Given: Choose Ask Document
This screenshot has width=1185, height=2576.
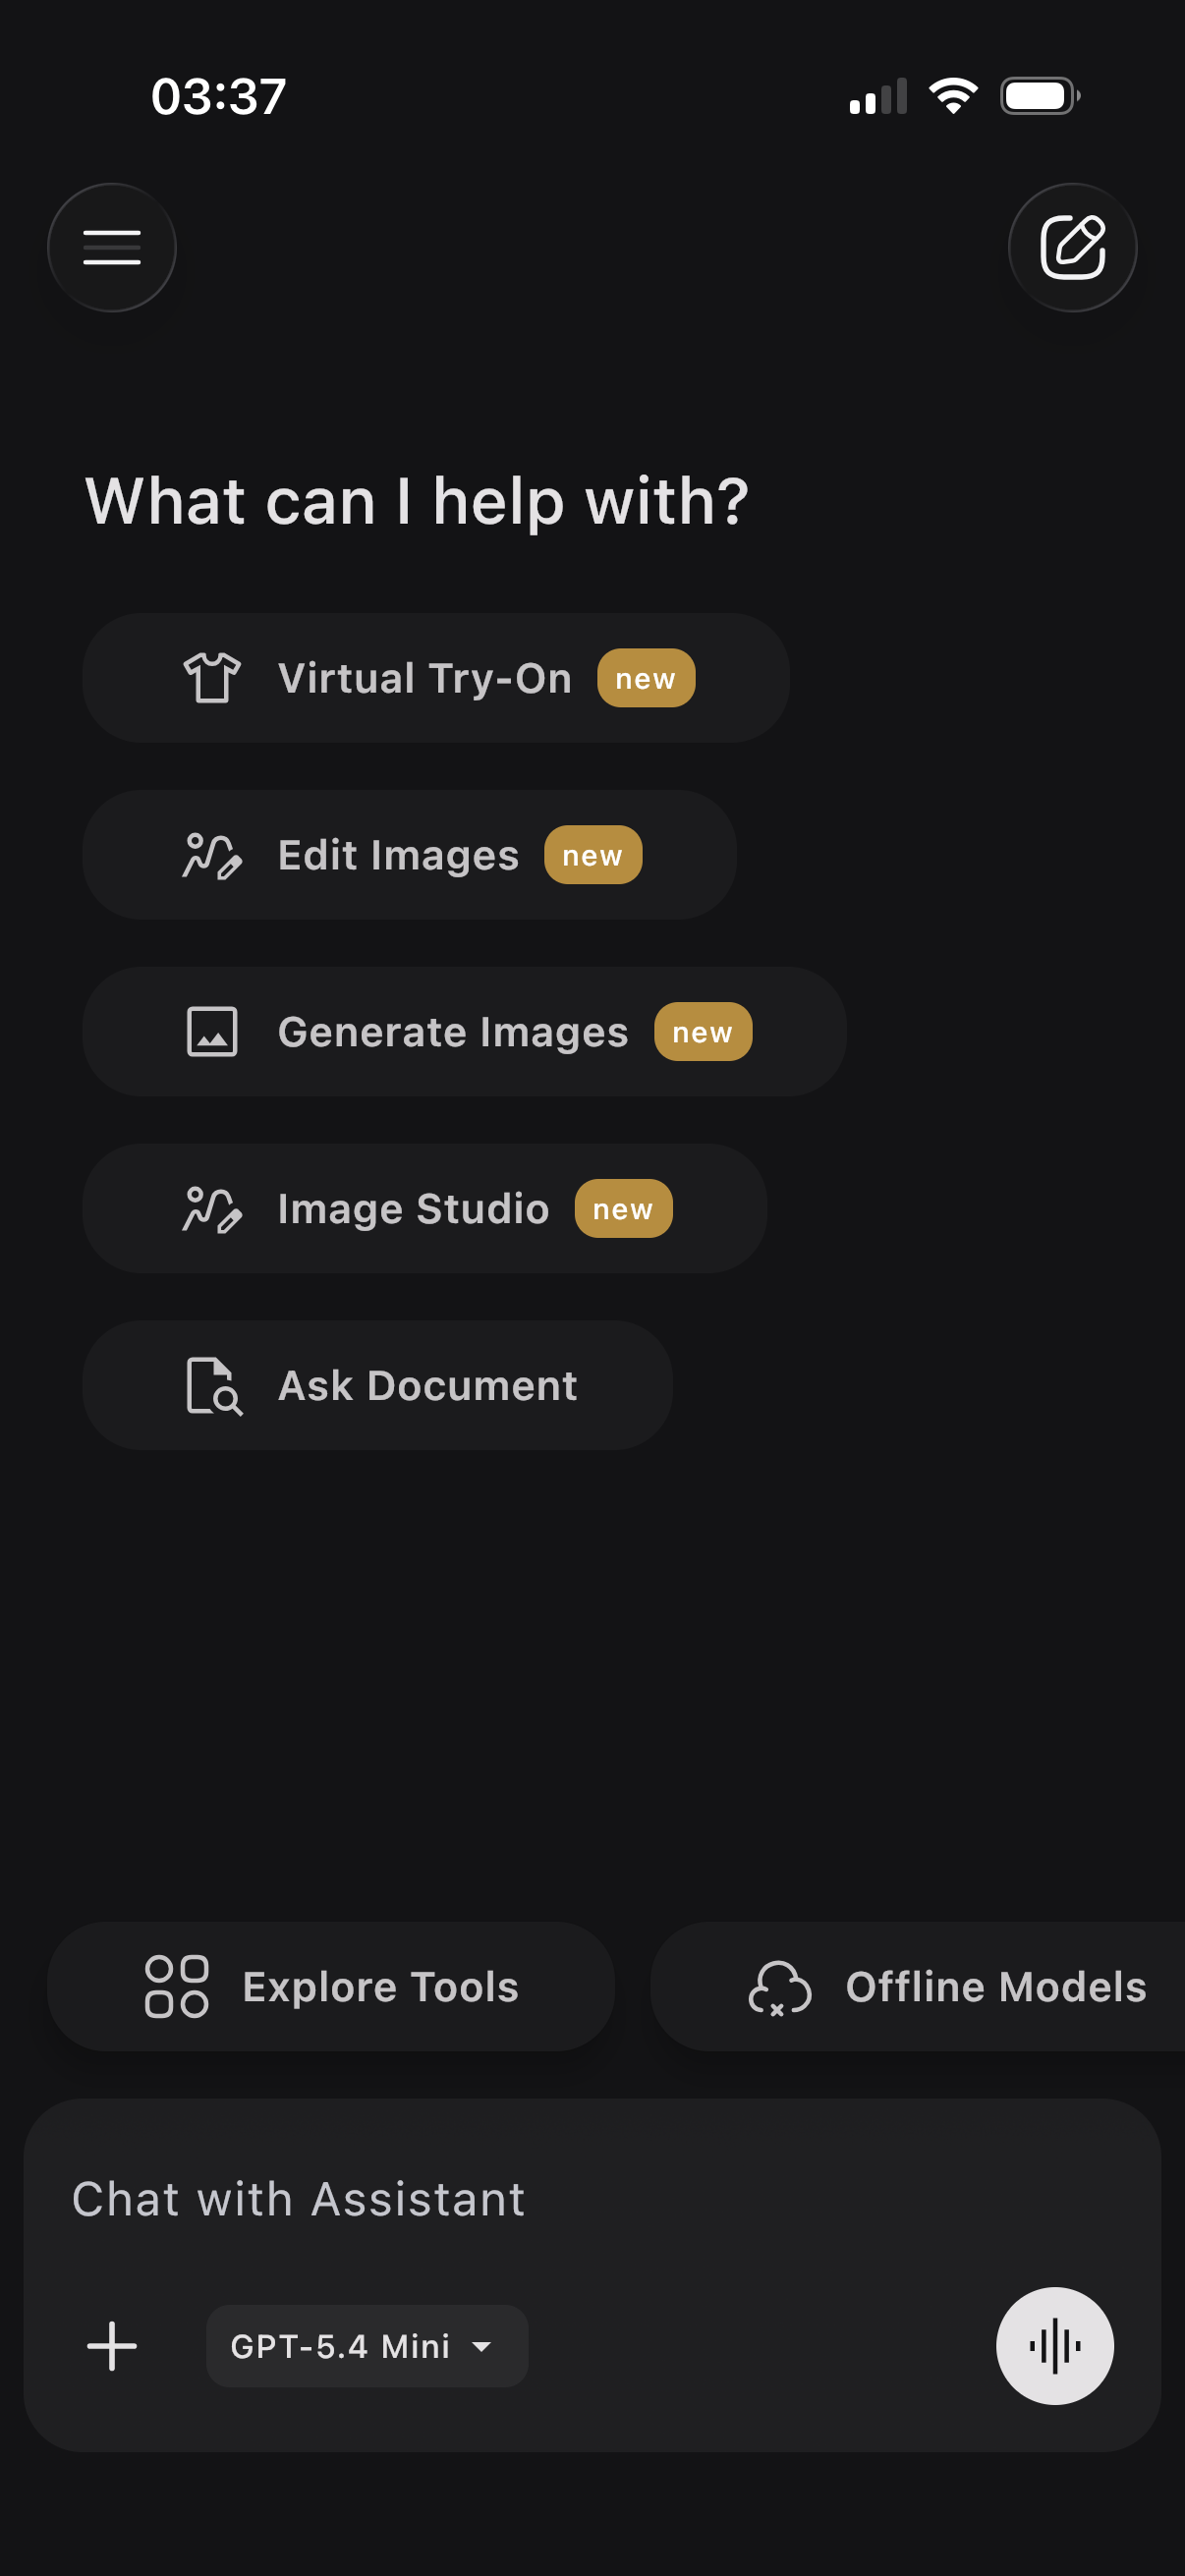Looking at the screenshot, I should click(378, 1385).
